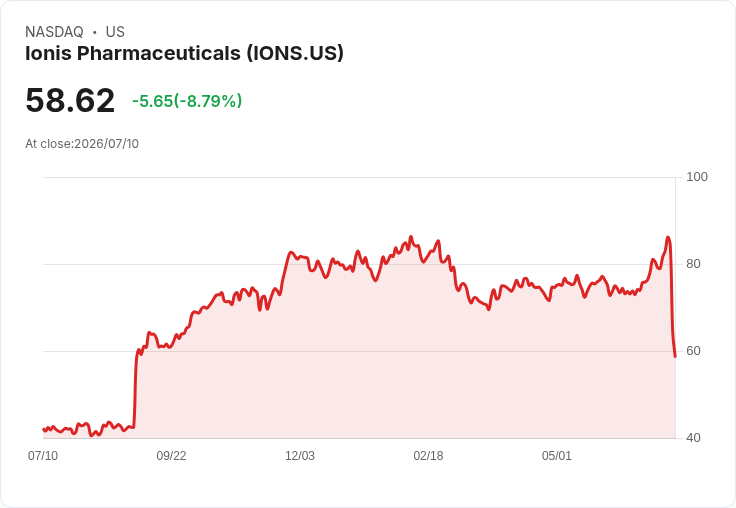
Task: Click the NASDAQ exchange label
Action: (x=54, y=32)
